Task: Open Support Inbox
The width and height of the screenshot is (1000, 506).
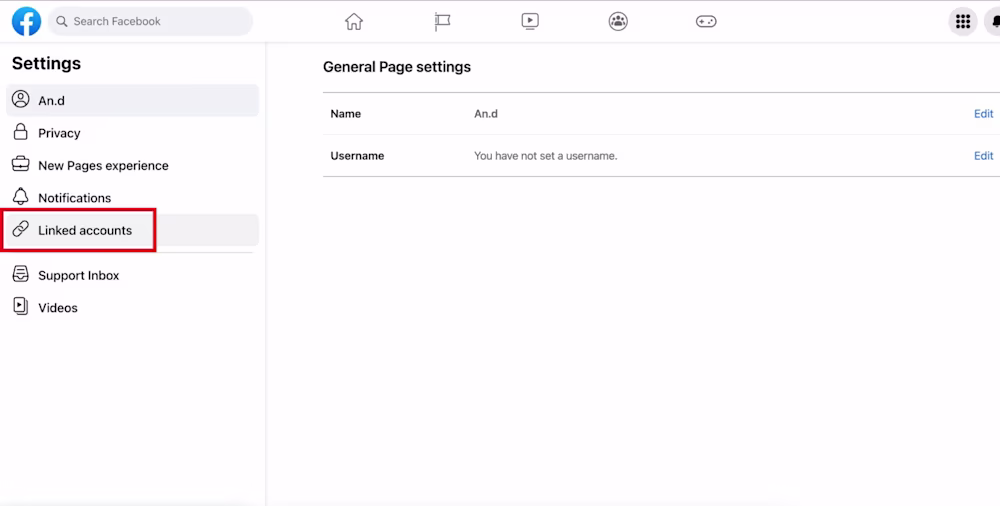Action: pyautogui.click(x=133, y=275)
